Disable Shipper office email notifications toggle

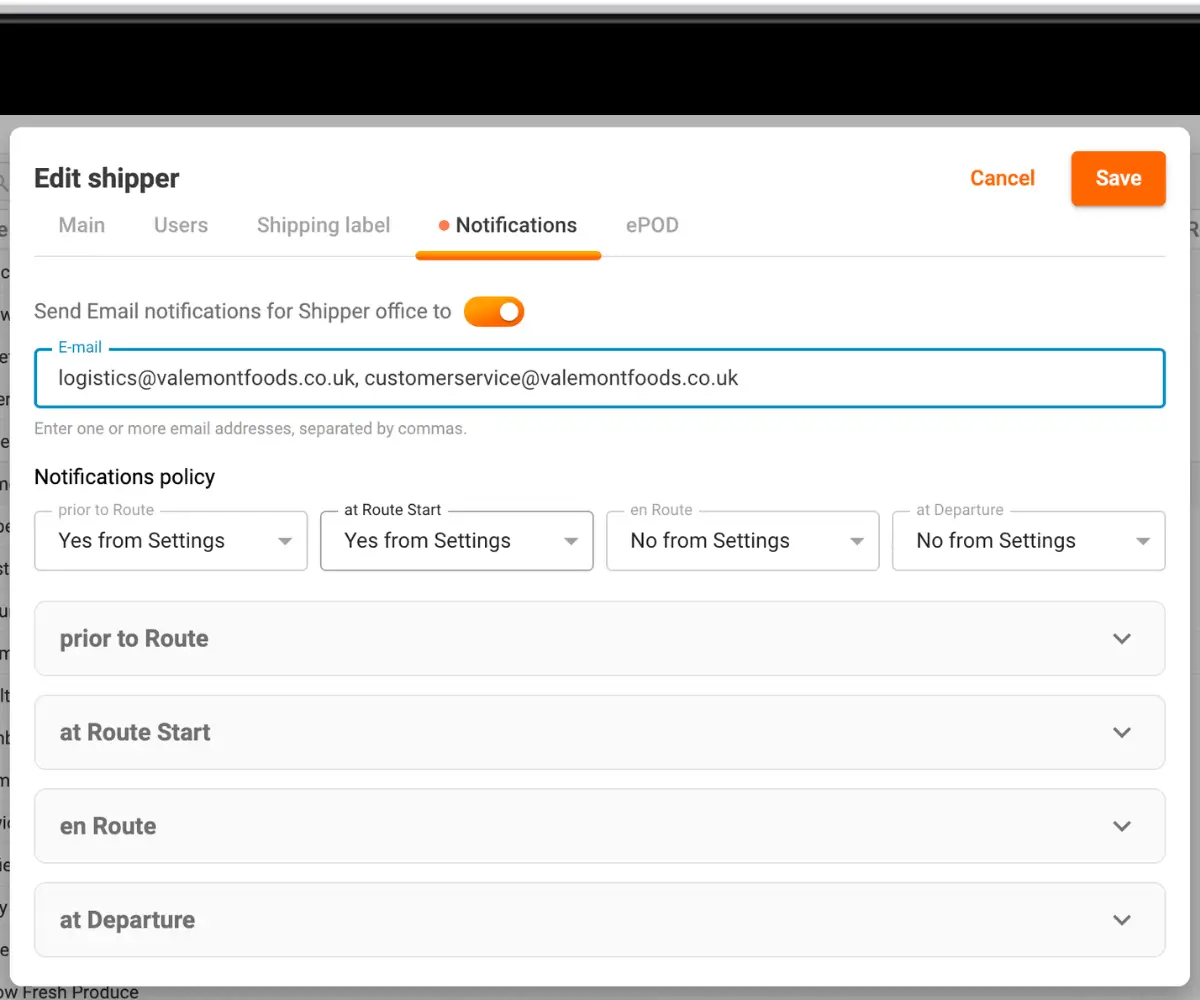[494, 312]
